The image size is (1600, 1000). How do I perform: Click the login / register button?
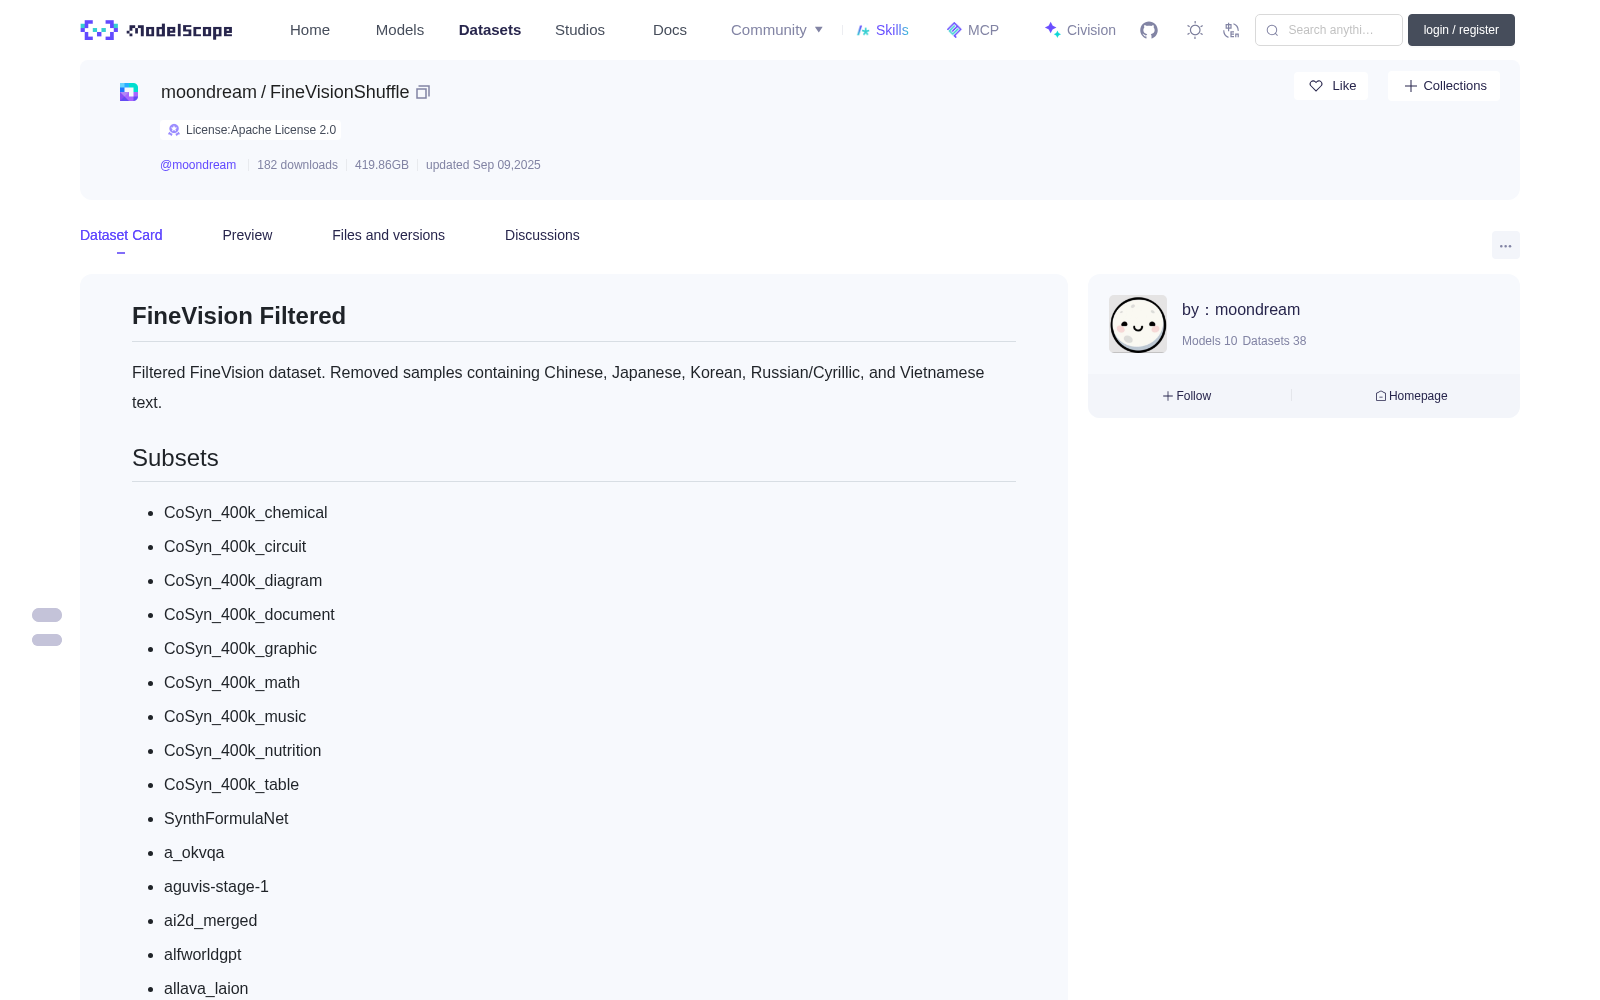pyautogui.click(x=1461, y=30)
